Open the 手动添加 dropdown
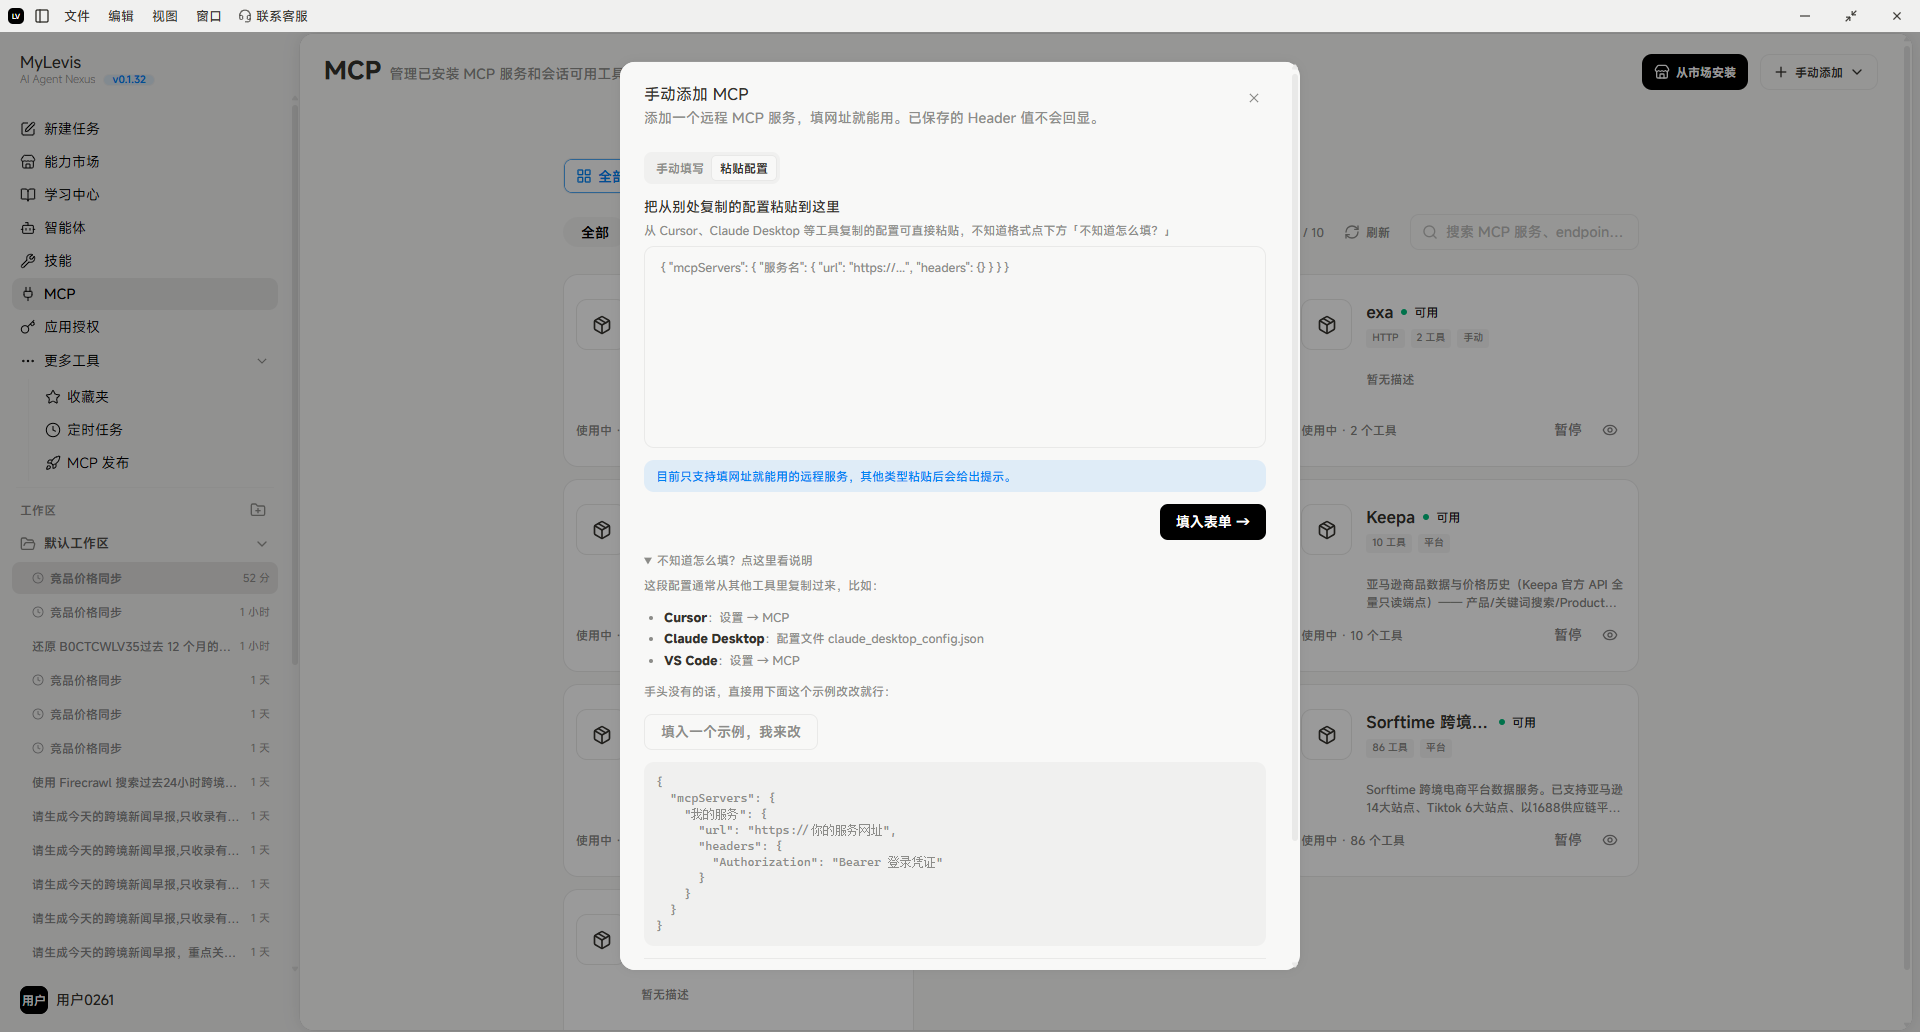 click(1819, 72)
